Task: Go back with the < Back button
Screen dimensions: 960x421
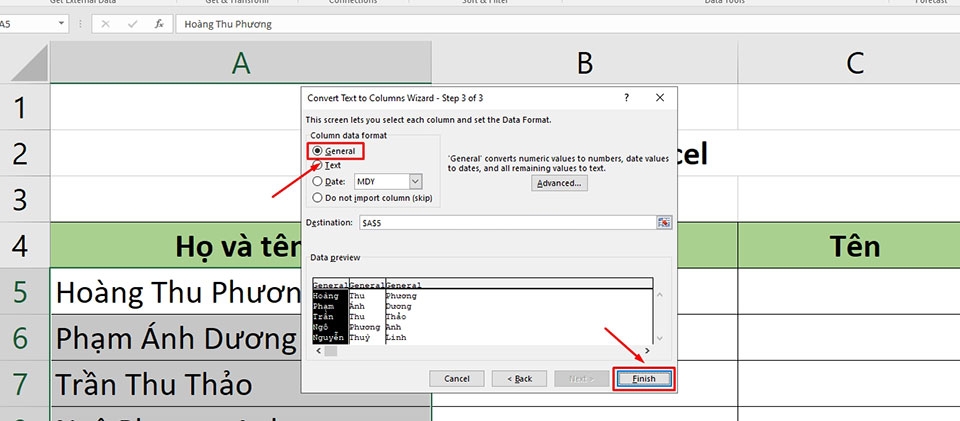Action: point(519,379)
